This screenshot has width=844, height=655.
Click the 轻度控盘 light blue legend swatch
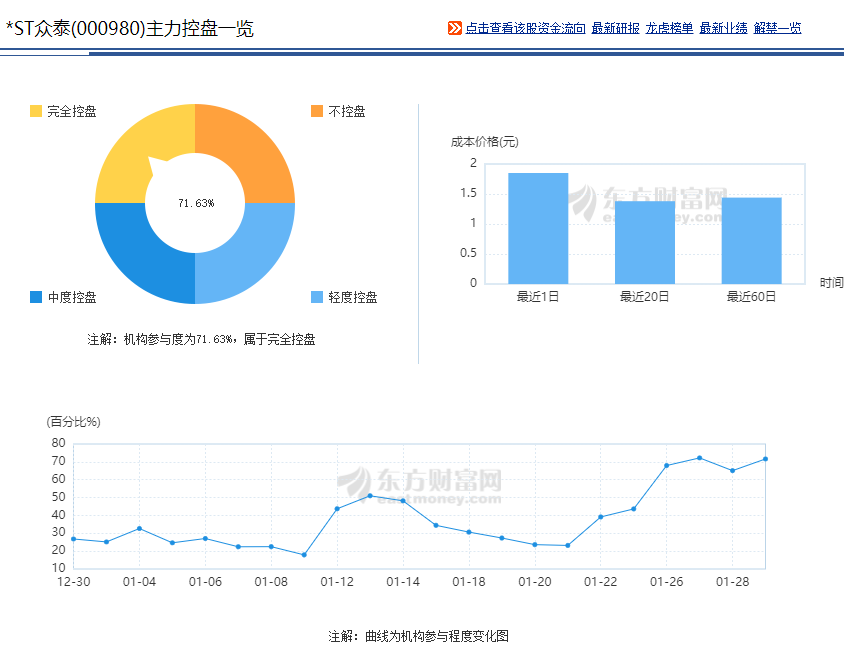pos(317,297)
